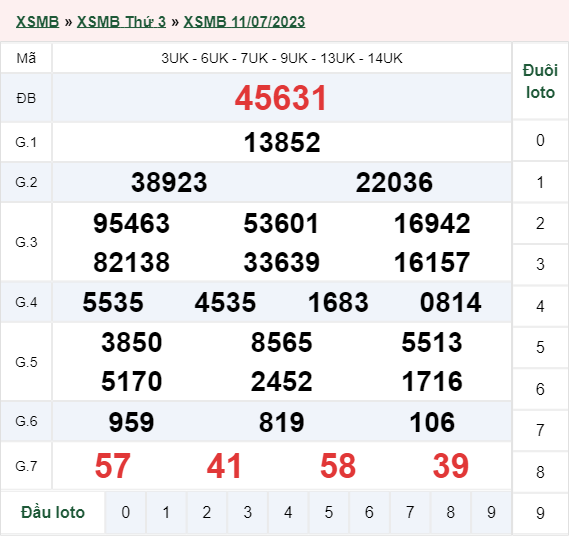Select Đuôi loto digit 7
569x536 pixels.
(x=540, y=430)
